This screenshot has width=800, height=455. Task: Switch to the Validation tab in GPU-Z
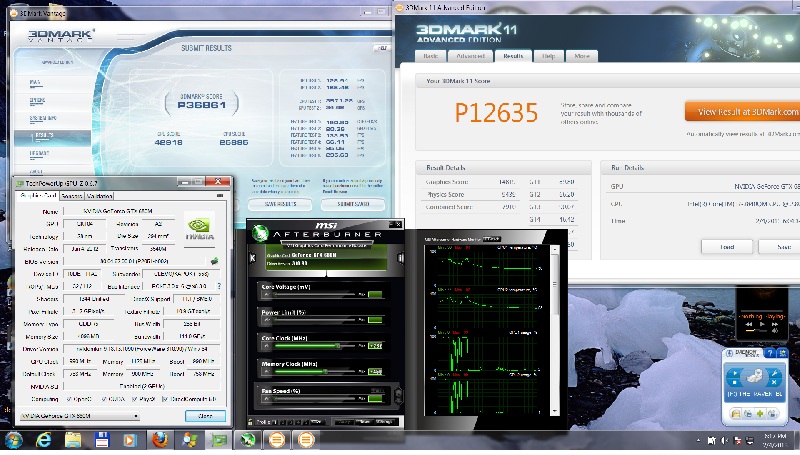coord(99,196)
